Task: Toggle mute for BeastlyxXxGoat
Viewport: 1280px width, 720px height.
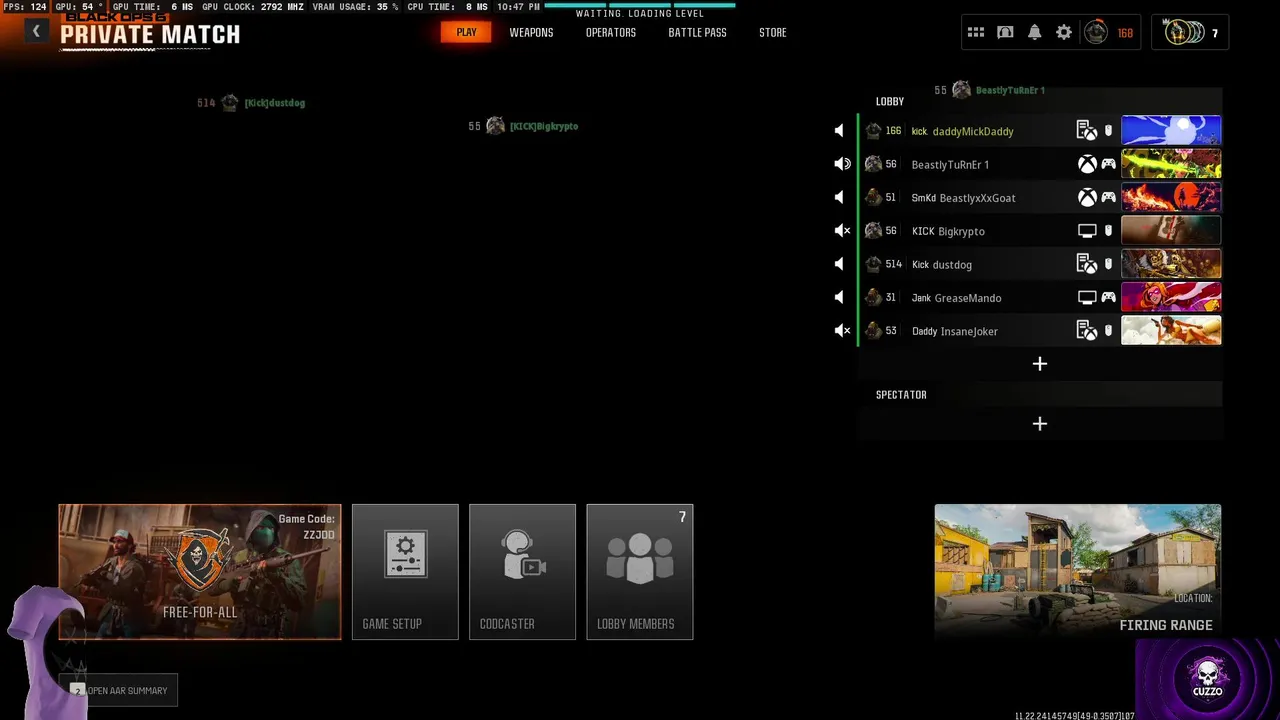Action: pos(840,198)
